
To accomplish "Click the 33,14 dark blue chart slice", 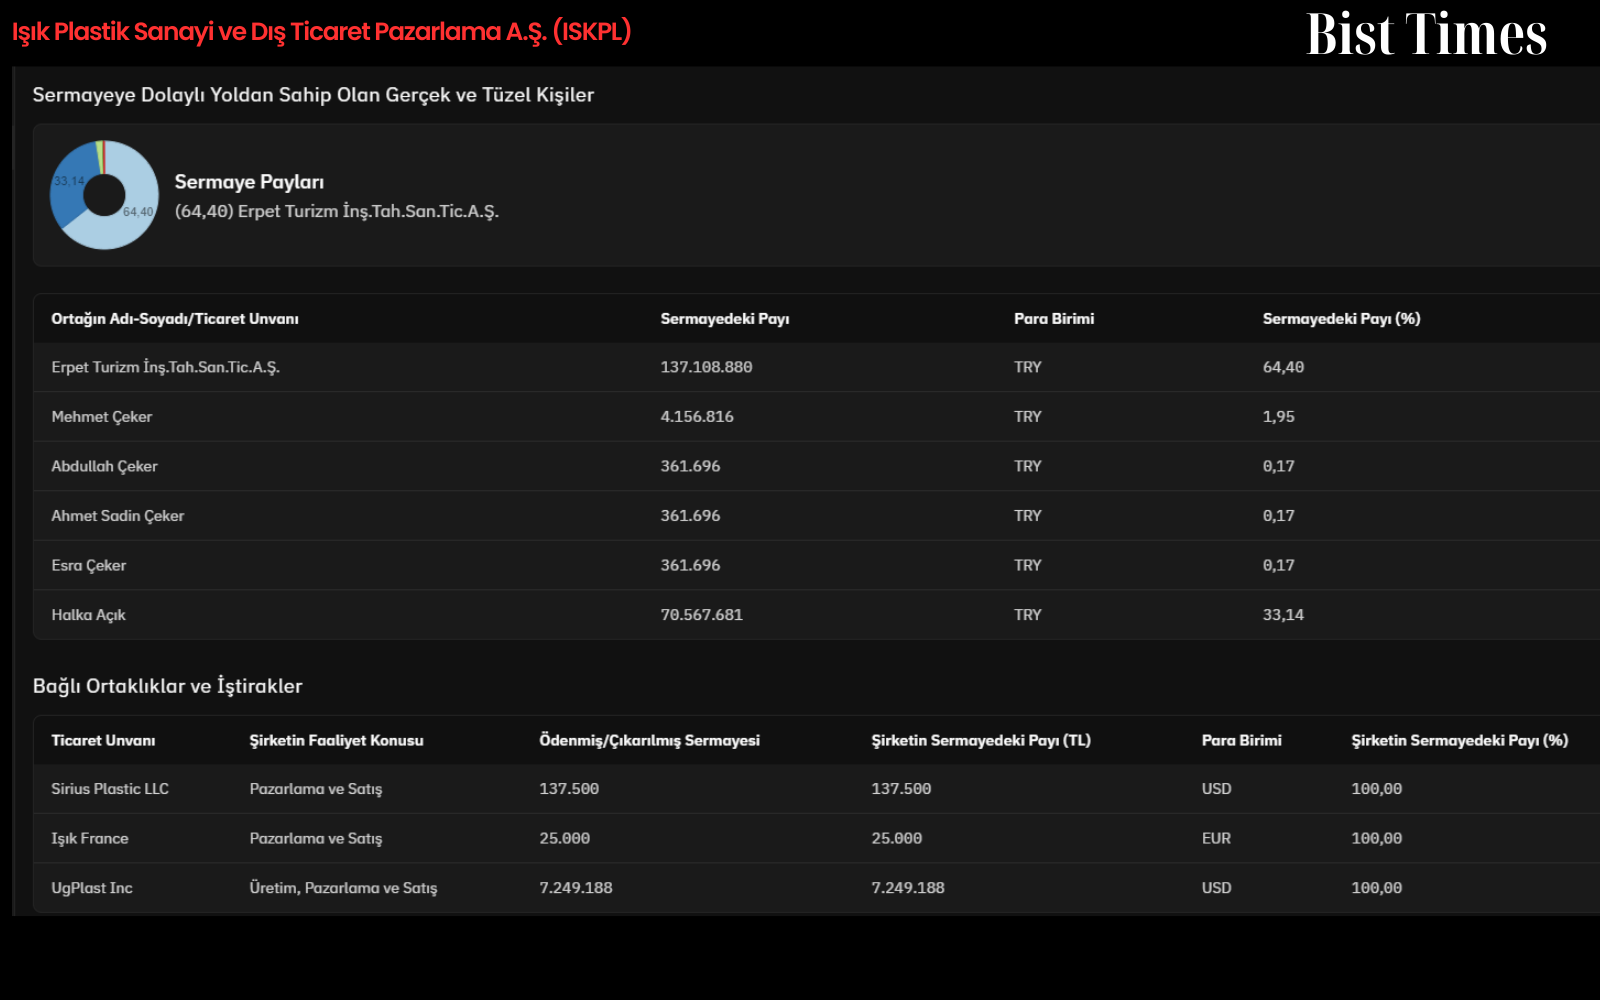I will [70, 180].
